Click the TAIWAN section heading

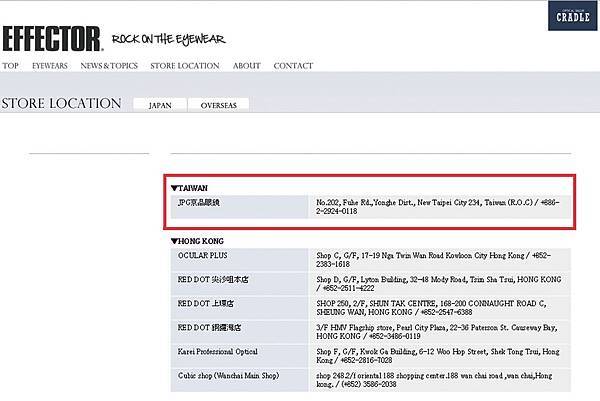point(189,188)
